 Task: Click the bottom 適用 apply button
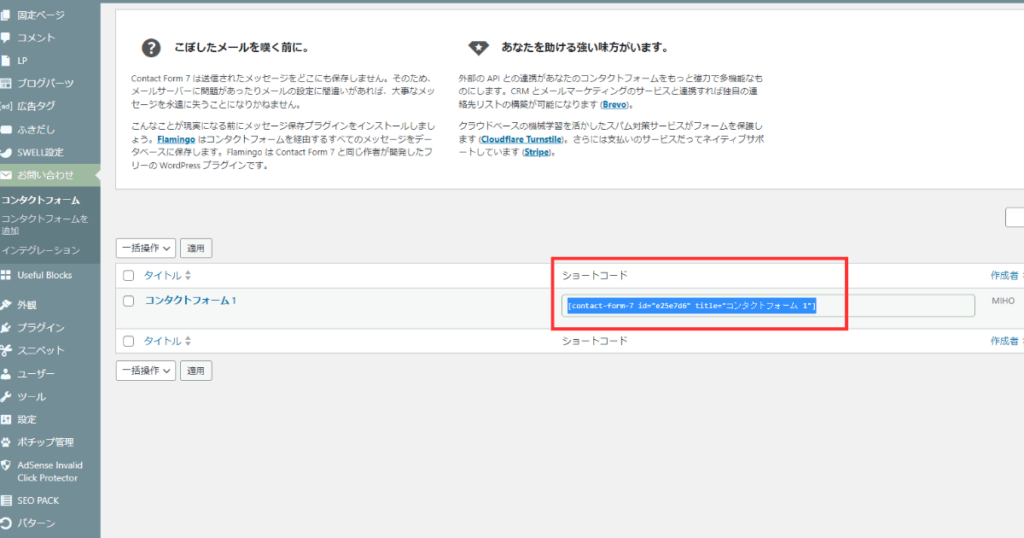click(196, 370)
